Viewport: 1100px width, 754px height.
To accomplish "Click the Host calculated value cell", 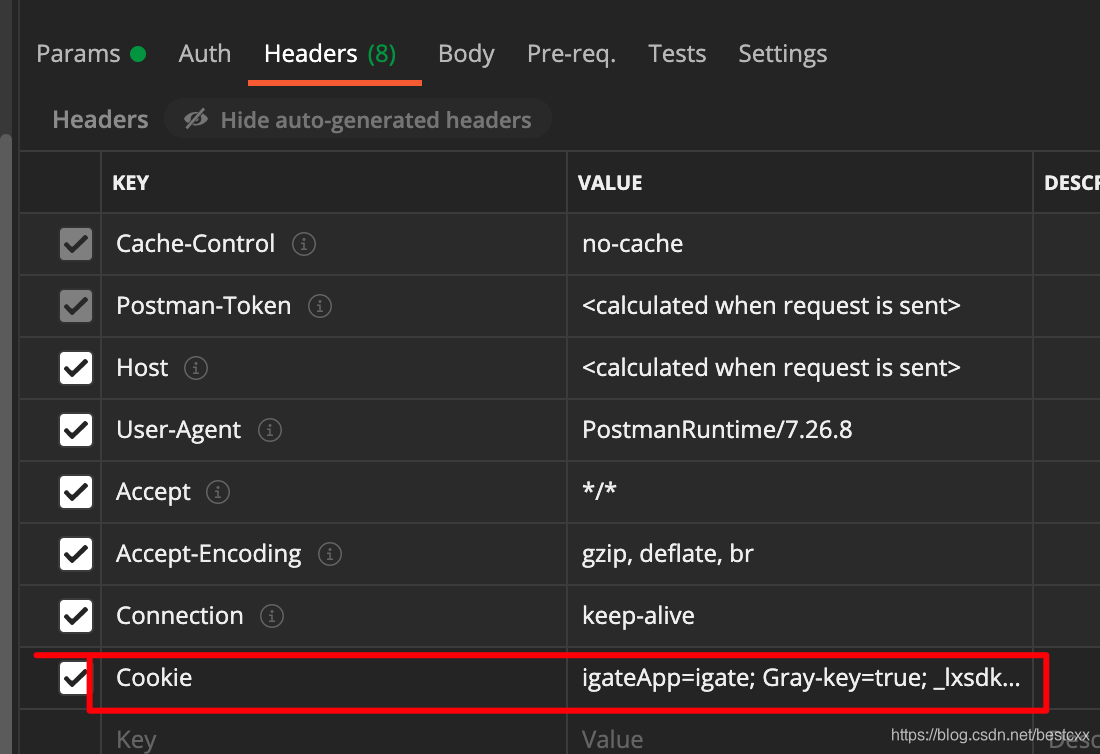I will coord(800,368).
